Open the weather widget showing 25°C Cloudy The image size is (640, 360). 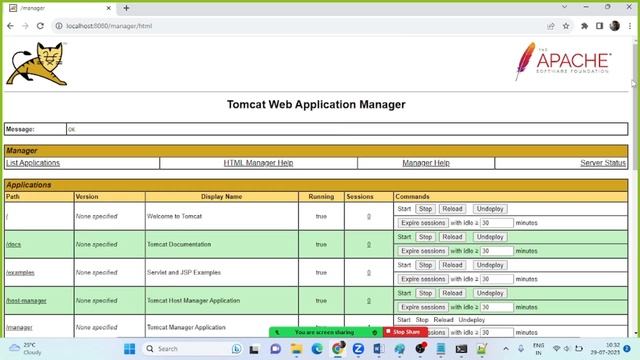[x=25, y=349]
